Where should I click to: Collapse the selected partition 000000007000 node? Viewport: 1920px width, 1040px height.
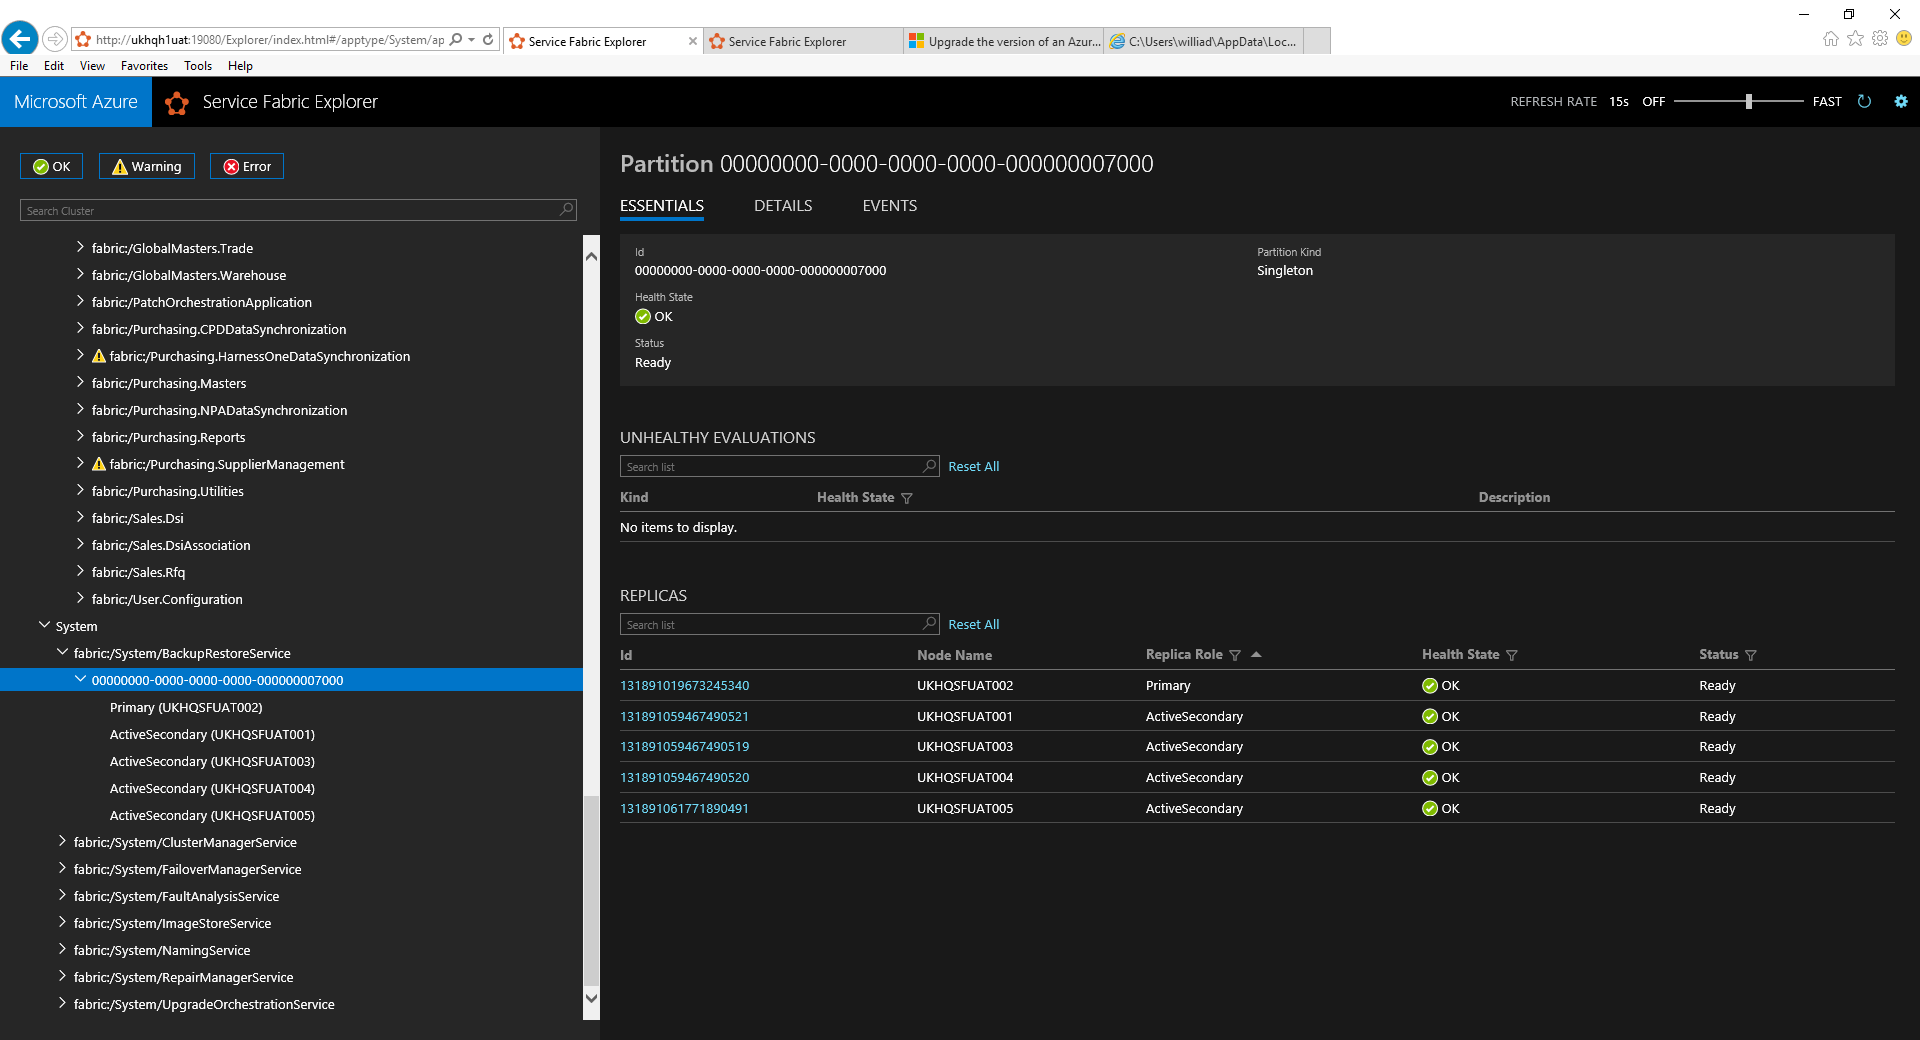[x=80, y=679]
